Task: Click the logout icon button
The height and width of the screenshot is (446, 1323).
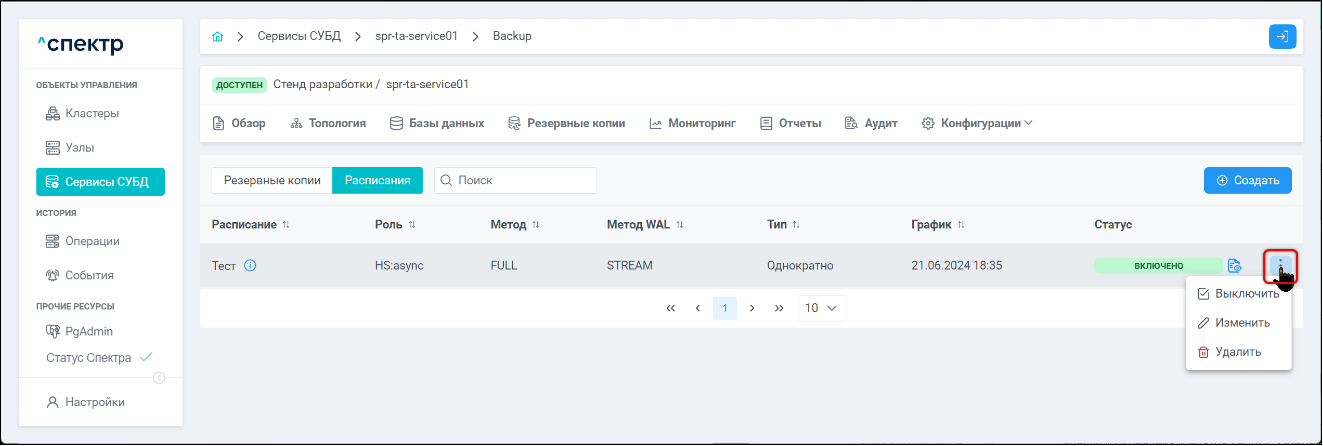Action: pos(1282,37)
